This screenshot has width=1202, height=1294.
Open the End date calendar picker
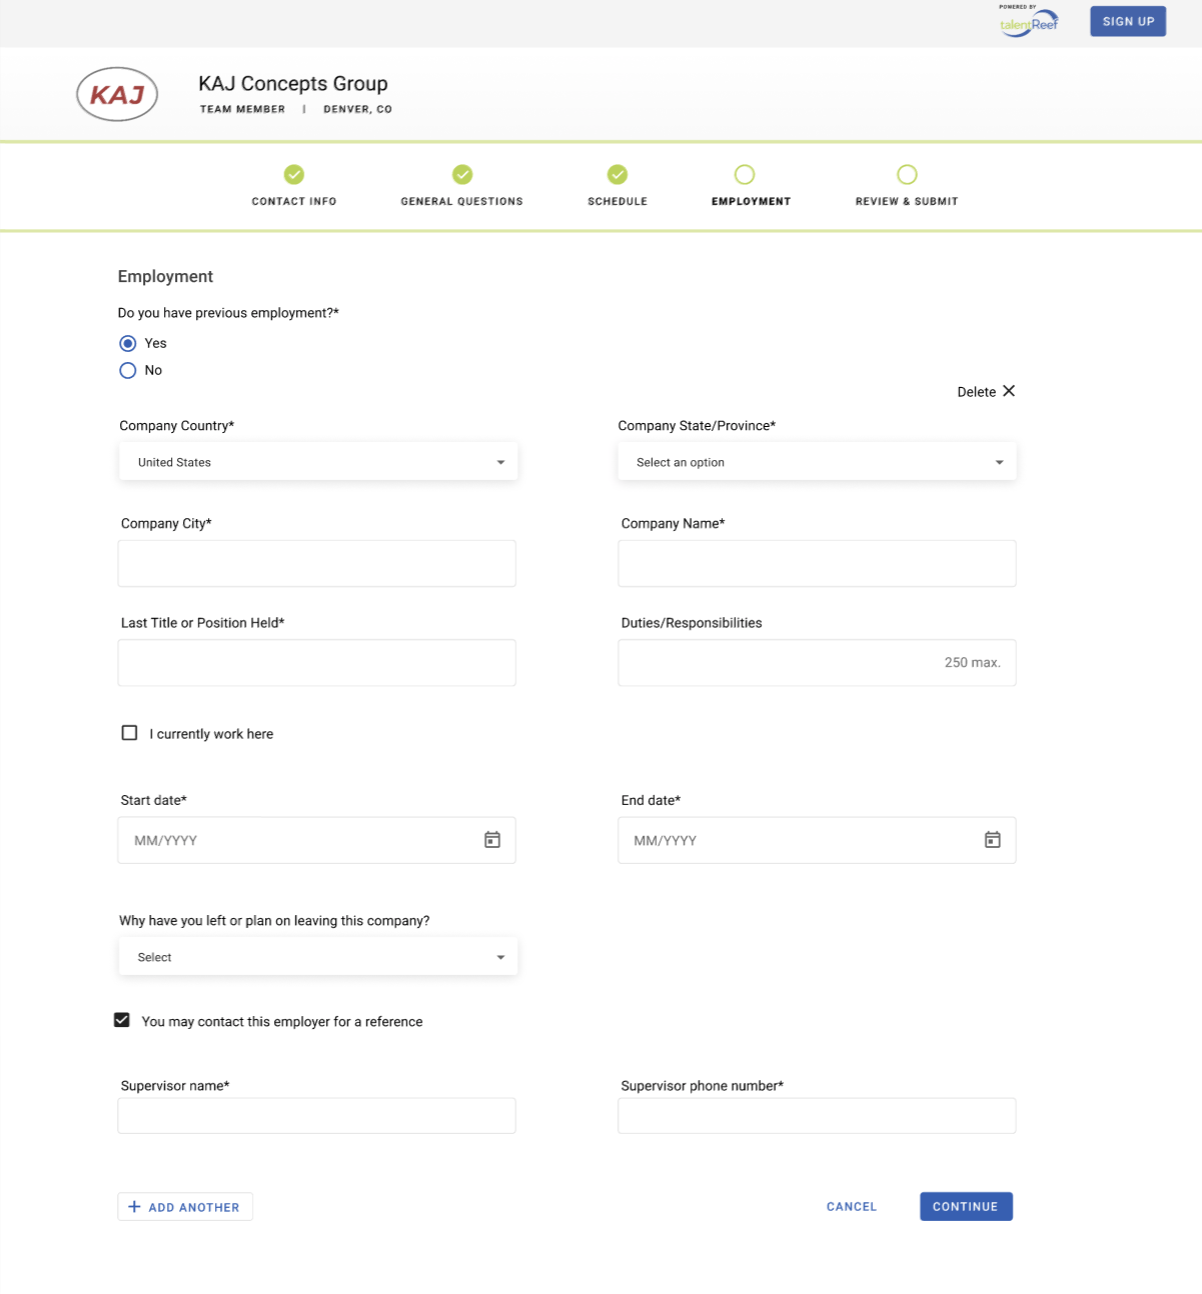[992, 840]
